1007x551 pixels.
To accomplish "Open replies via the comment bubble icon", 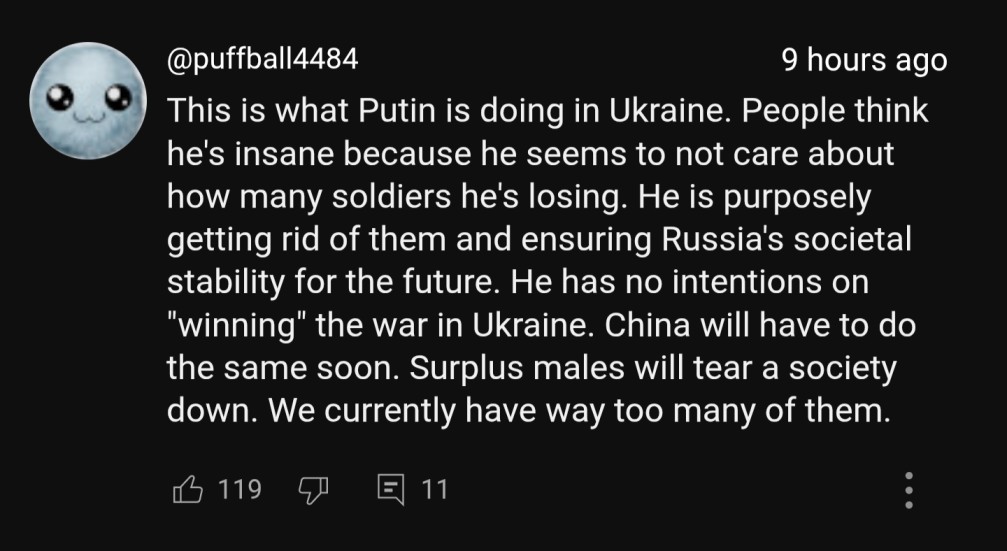I will pyautogui.click(x=390, y=490).
